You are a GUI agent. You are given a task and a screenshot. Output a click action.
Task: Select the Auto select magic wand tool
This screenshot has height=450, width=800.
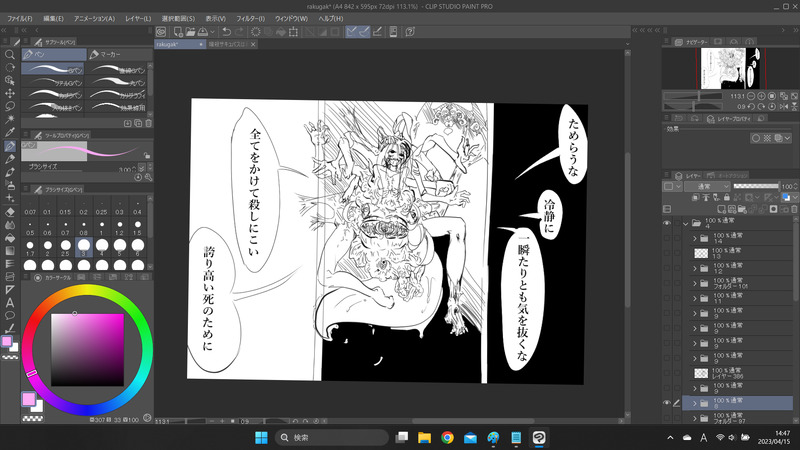point(9,119)
